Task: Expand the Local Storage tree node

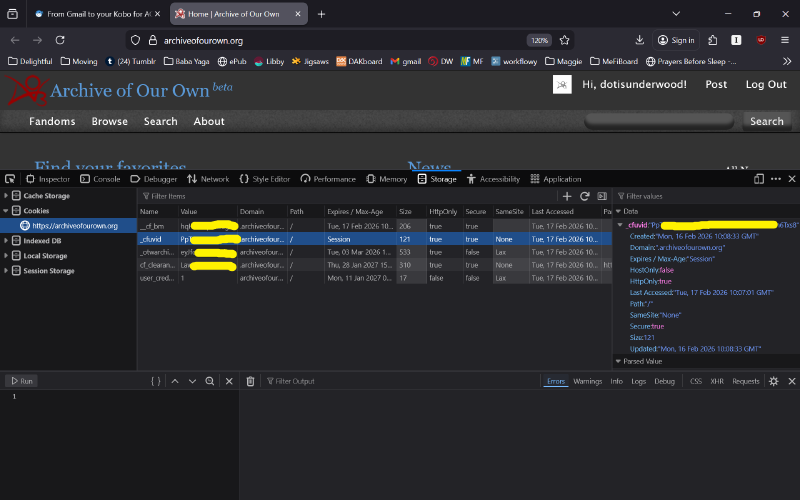Action: [6, 256]
